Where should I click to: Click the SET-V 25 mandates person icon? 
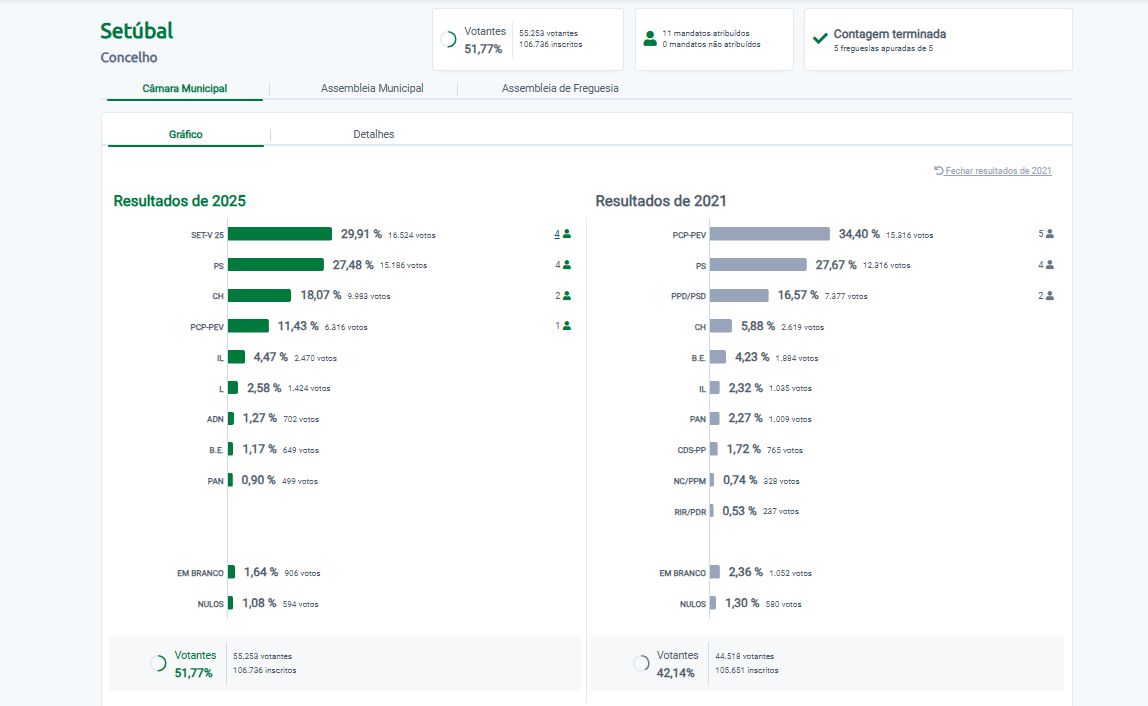click(567, 234)
